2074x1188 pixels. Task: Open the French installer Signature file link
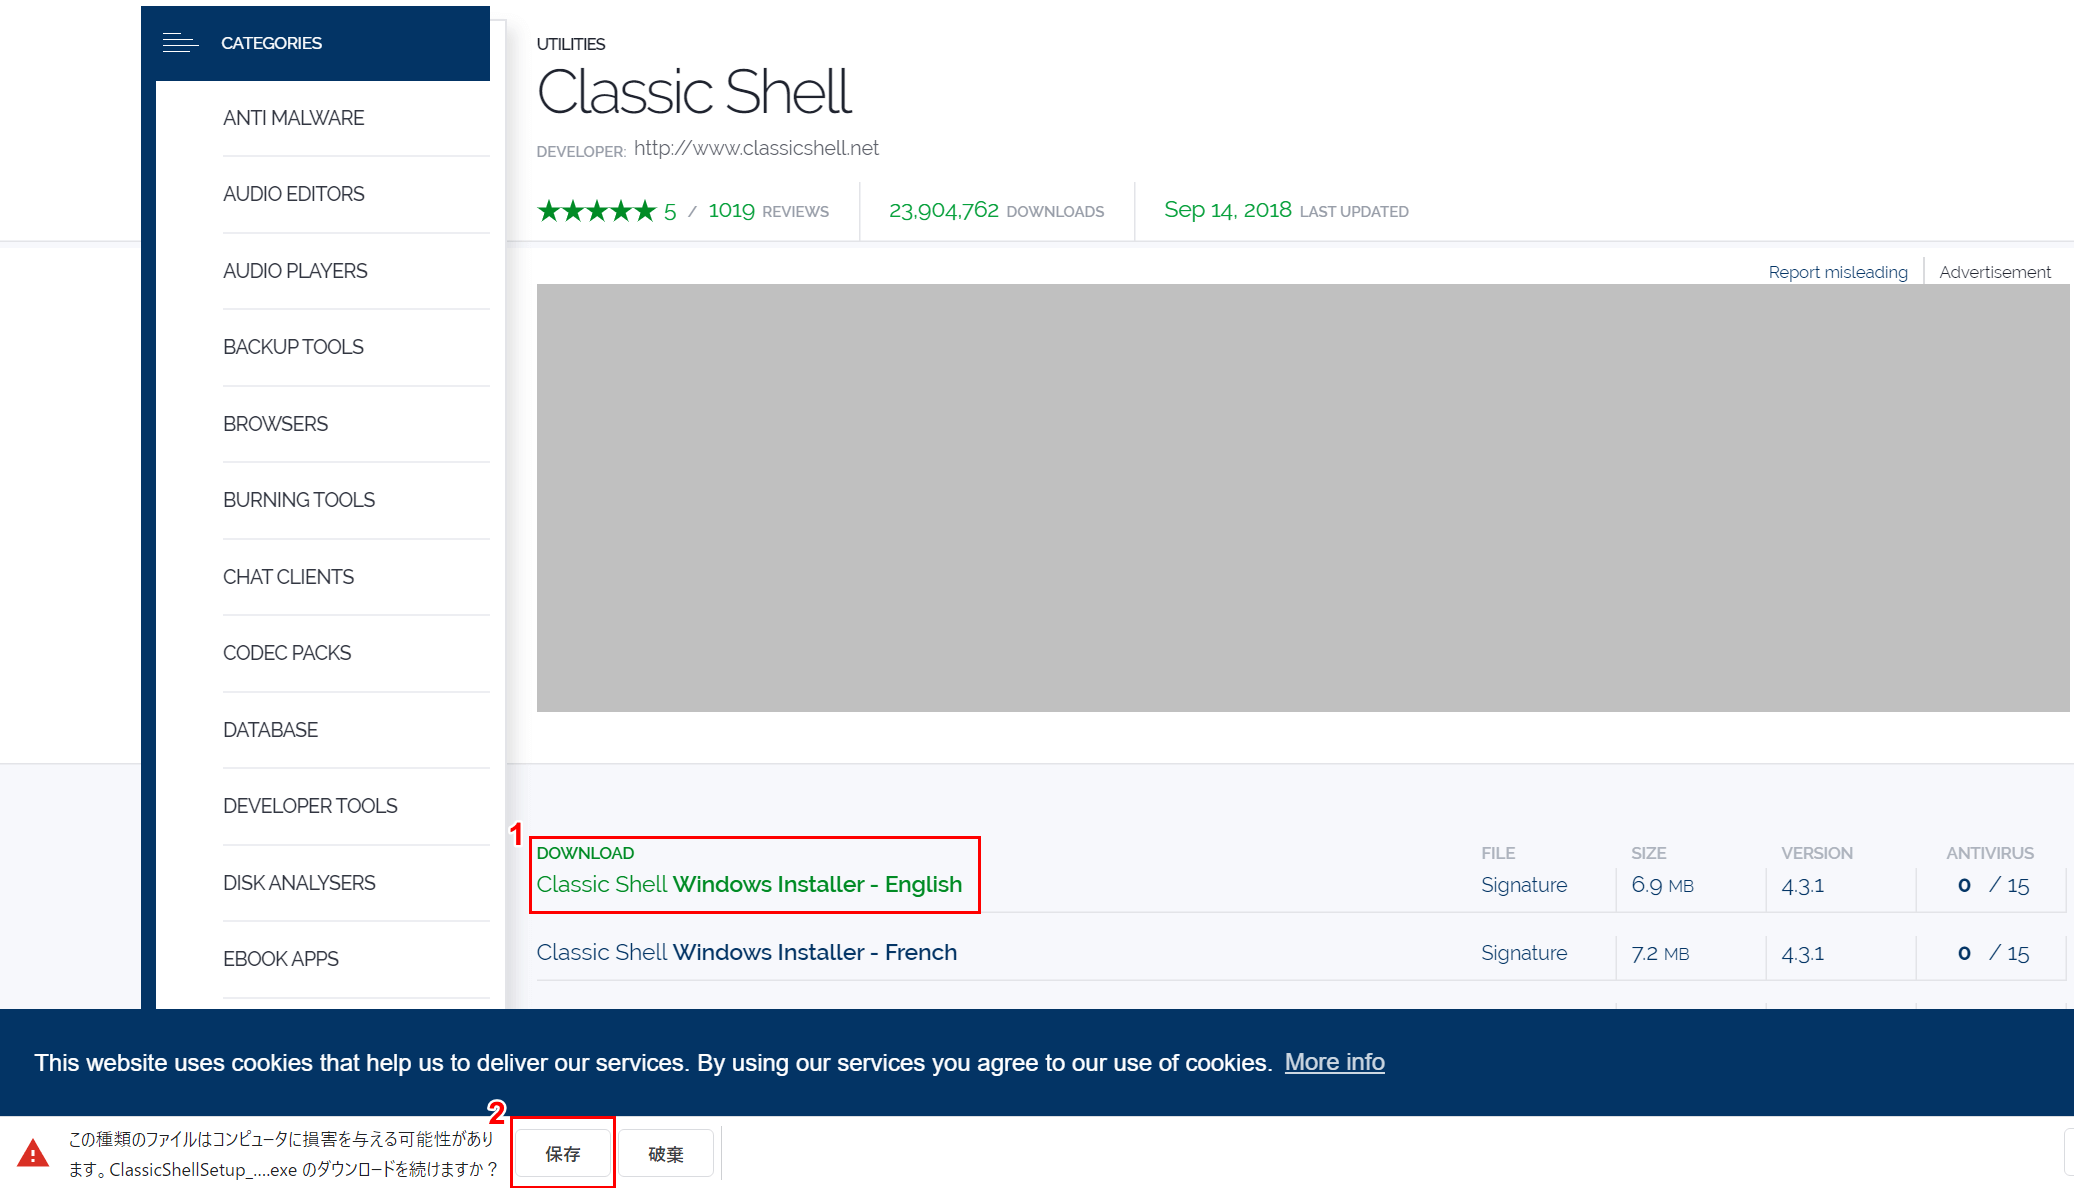(1523, 953)
